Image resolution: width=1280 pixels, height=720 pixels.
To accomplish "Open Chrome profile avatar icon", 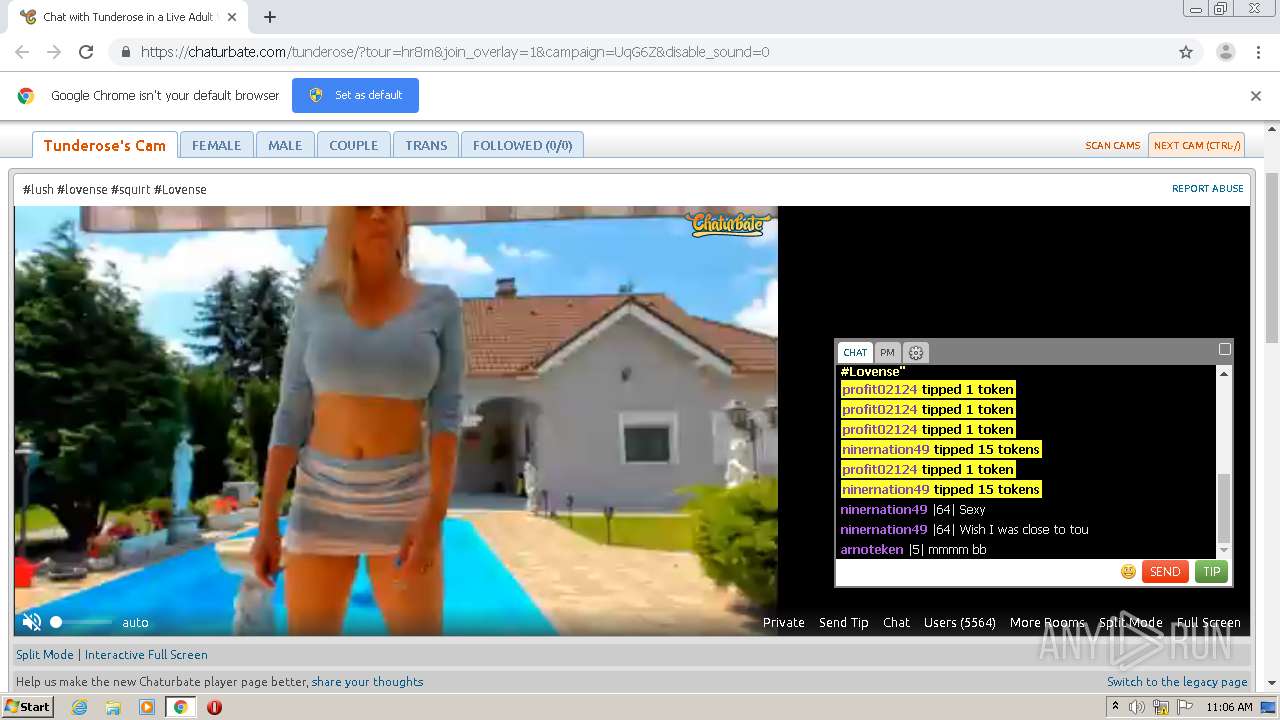I will pos(1225,52).
